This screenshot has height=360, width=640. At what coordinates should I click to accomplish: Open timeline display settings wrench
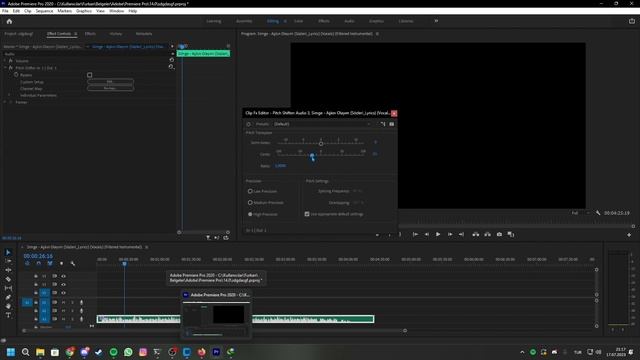pos(73,264)
